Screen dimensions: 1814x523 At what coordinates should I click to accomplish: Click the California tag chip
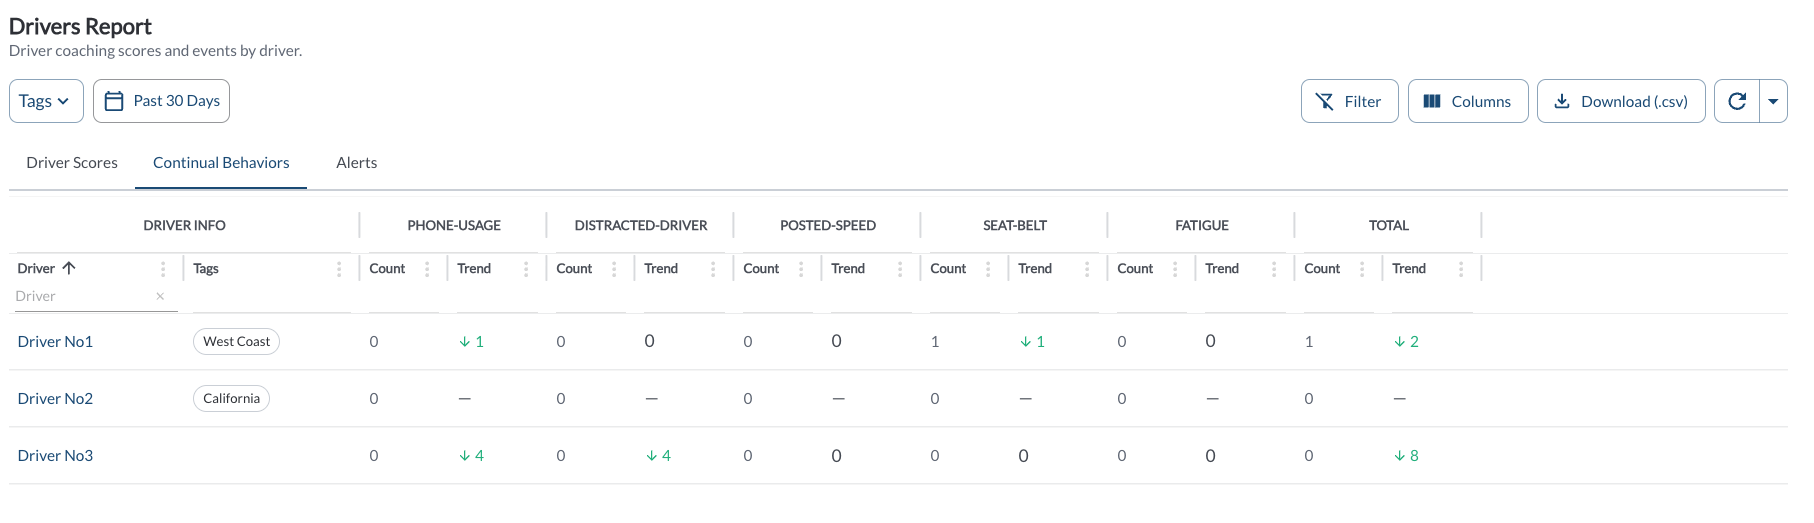point(231,398)
